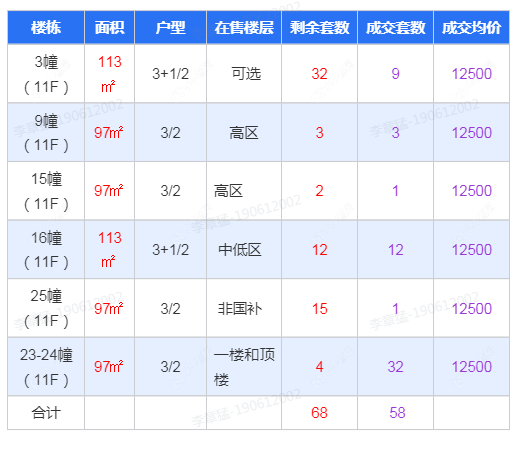This screenshot has height=449, width=522.
Task: Select the 97㎡ area in the 15幢 row
Action: [109, 191]
